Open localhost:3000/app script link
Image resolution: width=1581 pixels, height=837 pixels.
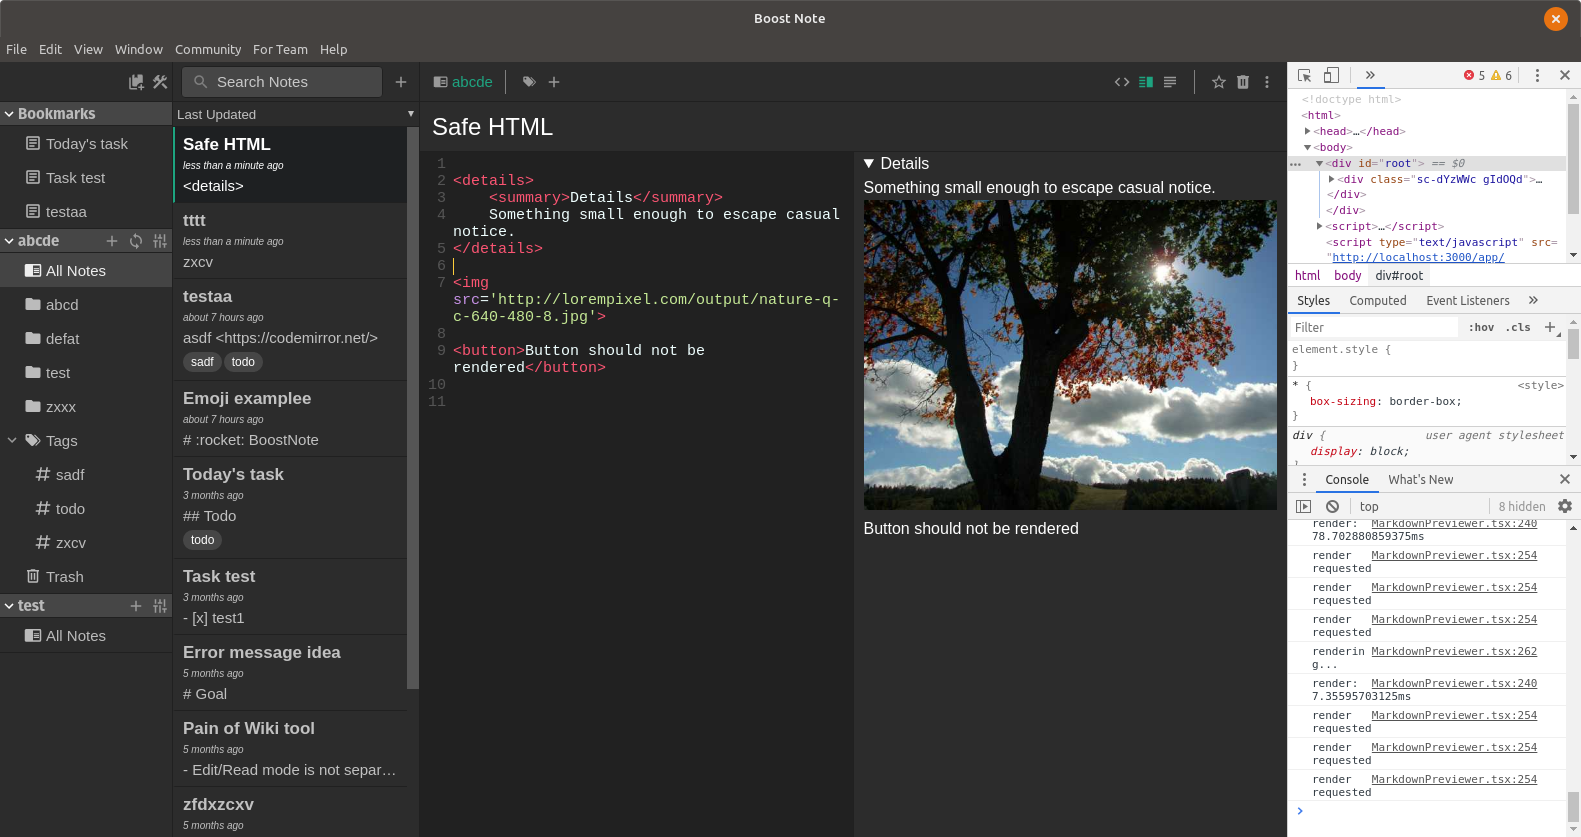coord(1418,257)
